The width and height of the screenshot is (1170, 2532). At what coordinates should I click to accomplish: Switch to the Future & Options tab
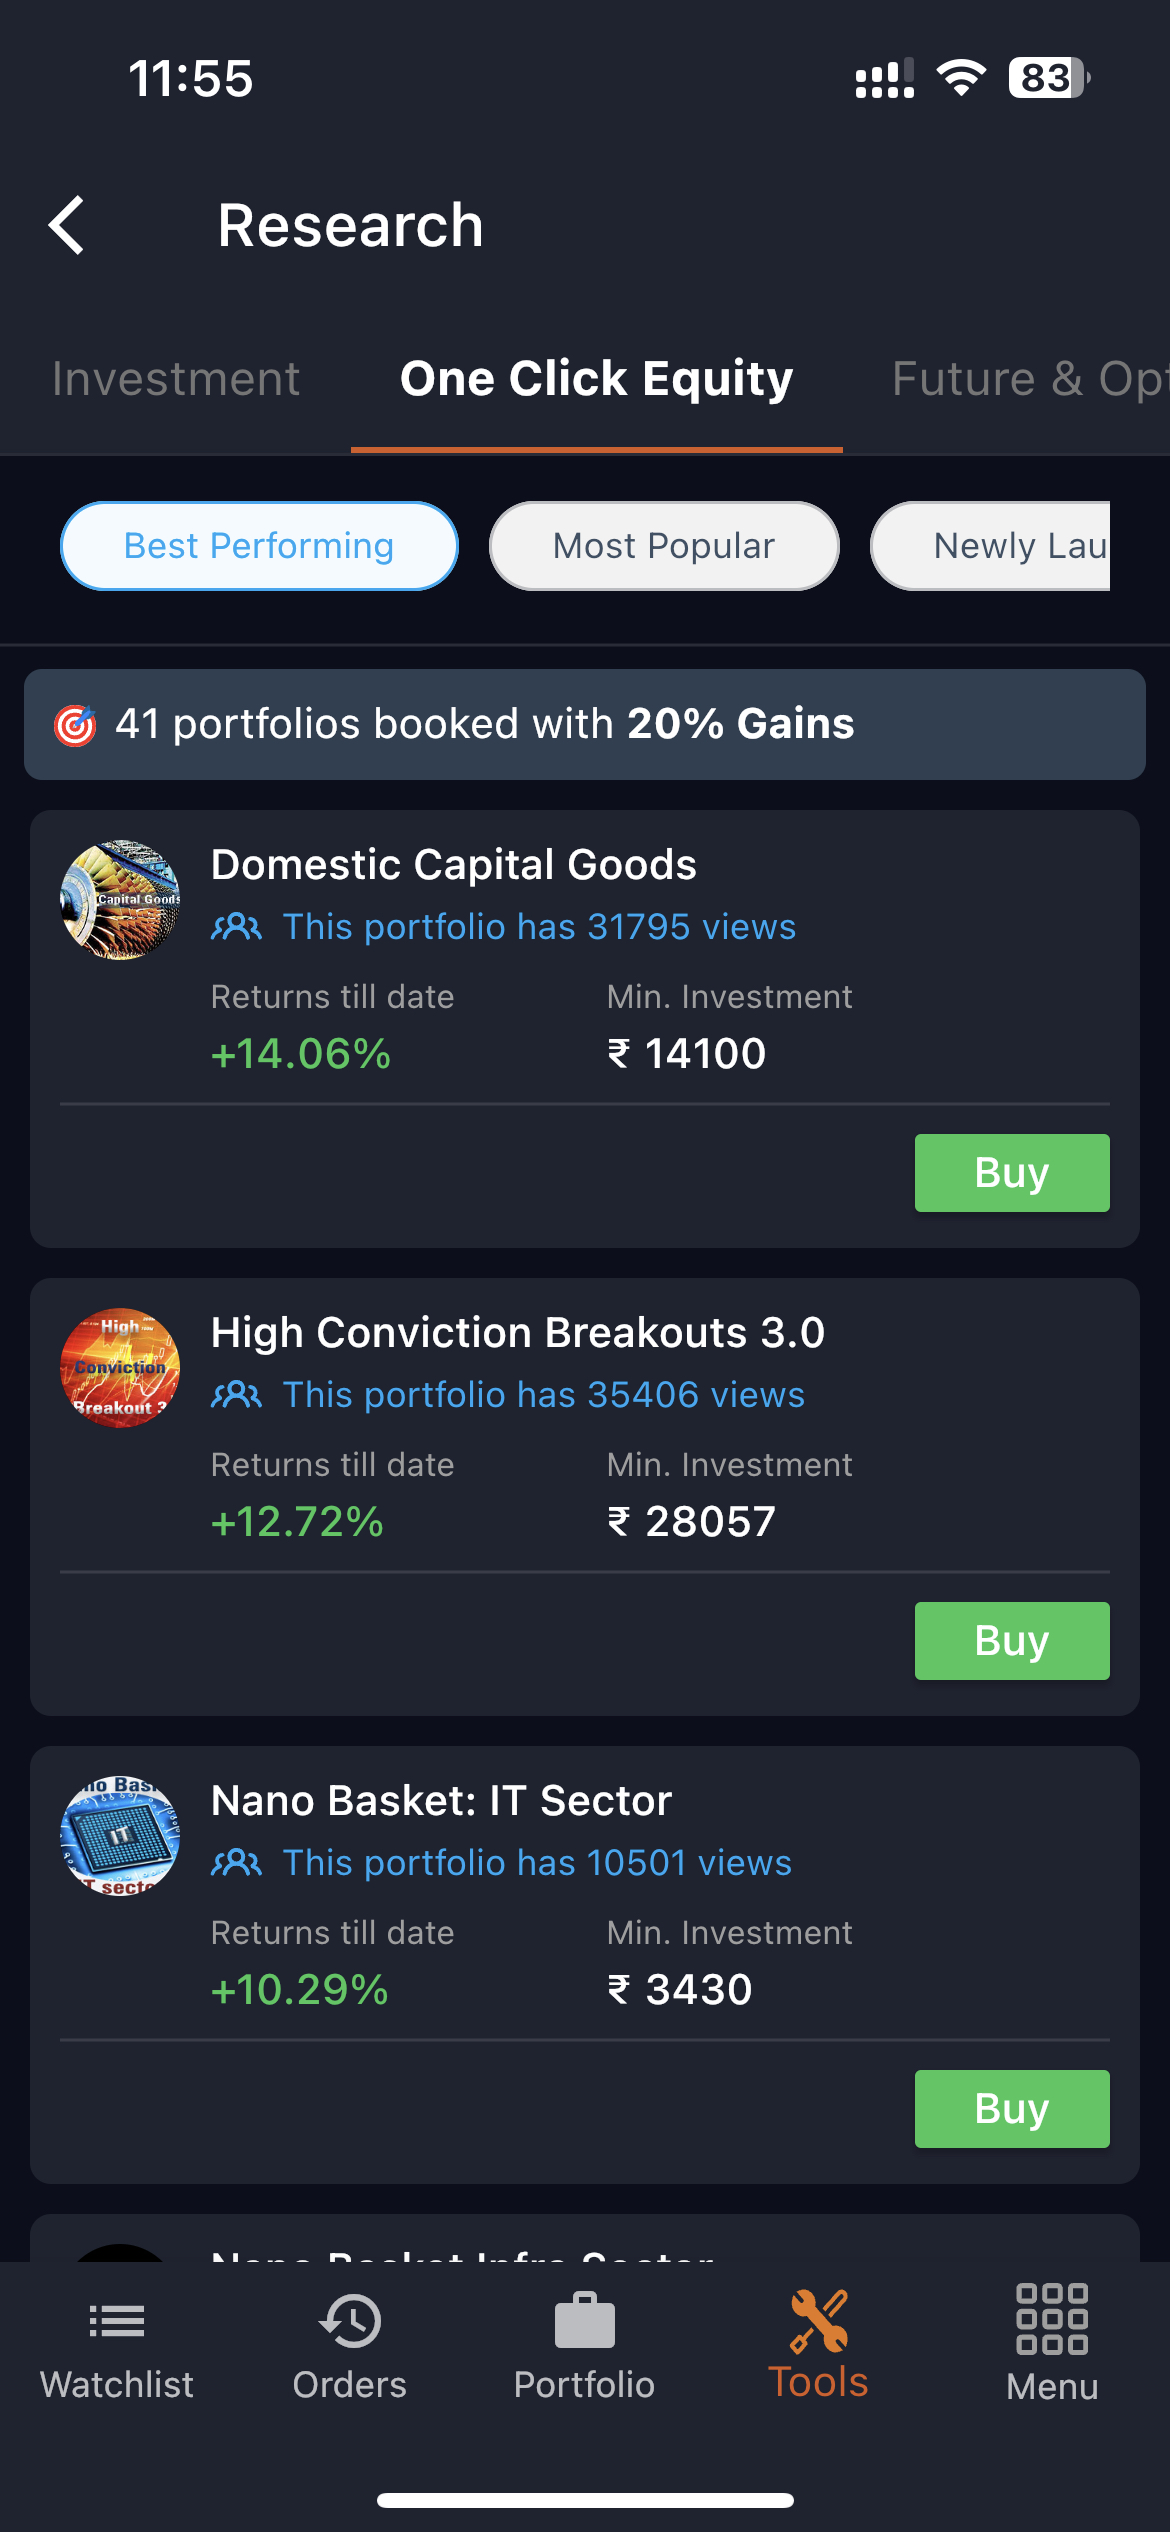1028,379
